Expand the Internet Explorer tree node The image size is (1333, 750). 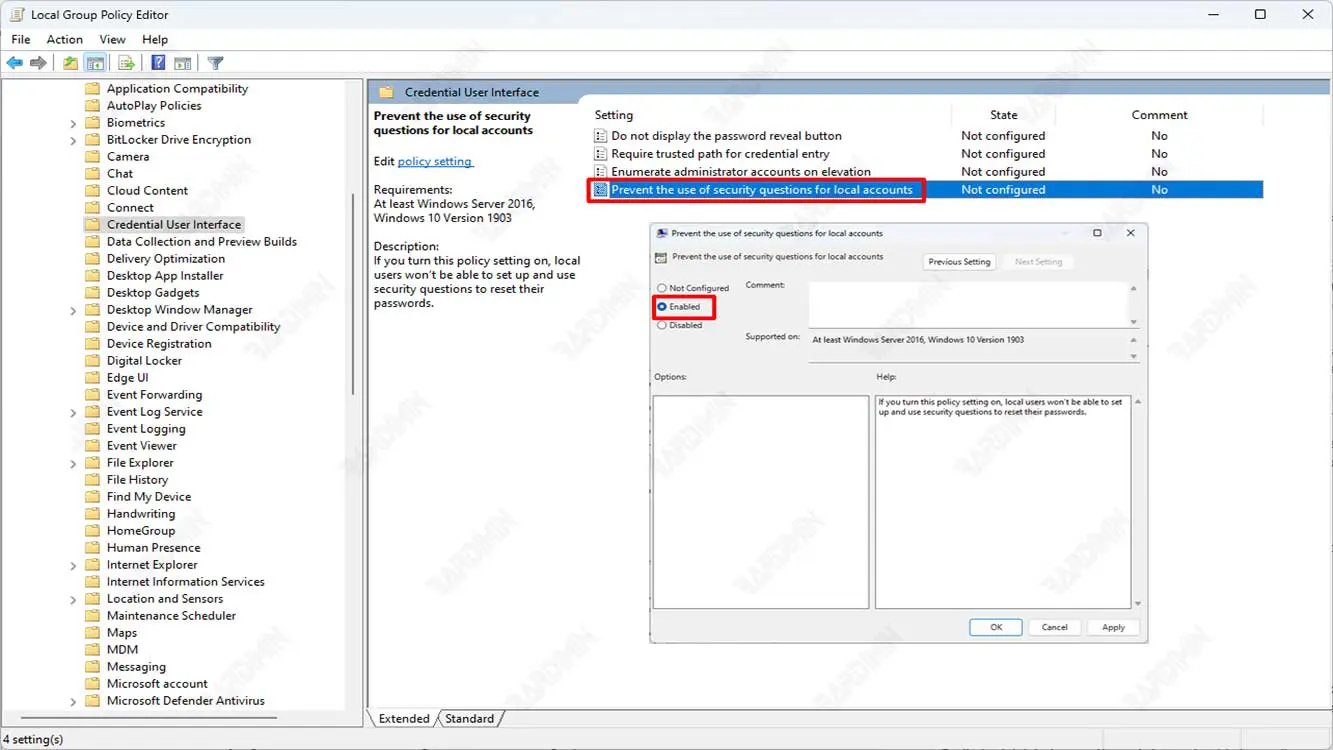73,566
